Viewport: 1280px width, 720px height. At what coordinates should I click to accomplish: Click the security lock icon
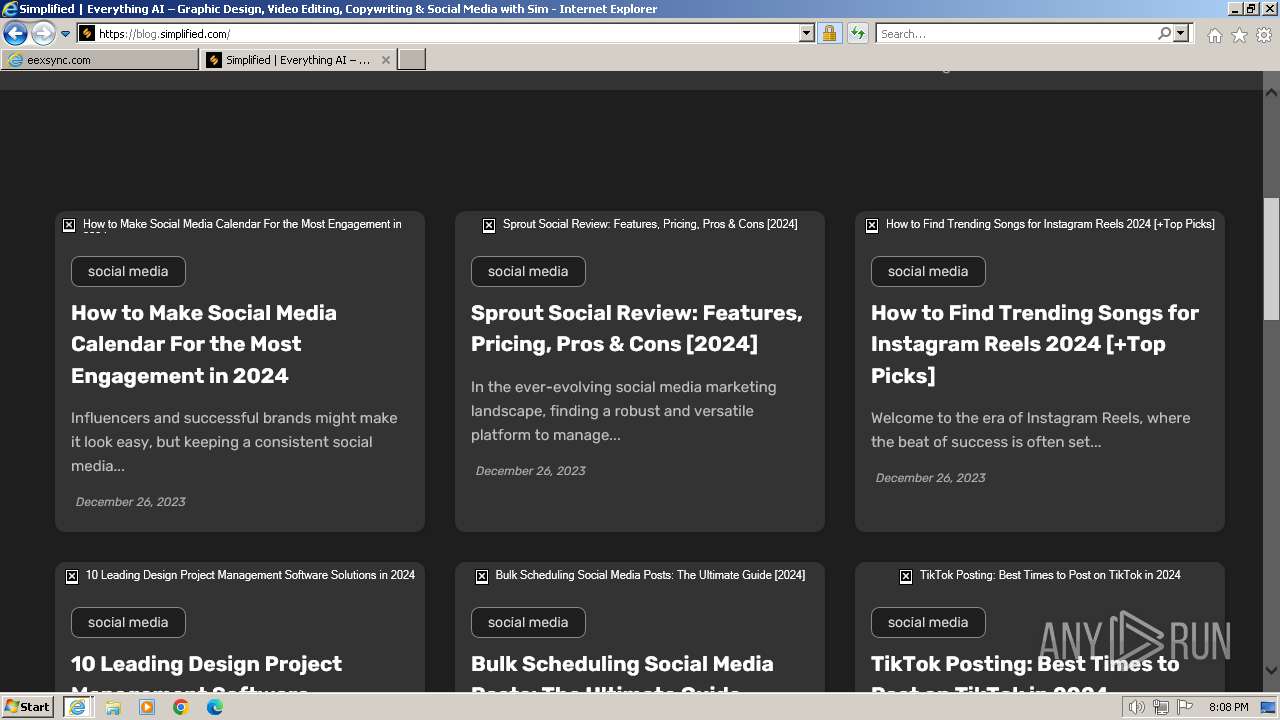(829, 34)
